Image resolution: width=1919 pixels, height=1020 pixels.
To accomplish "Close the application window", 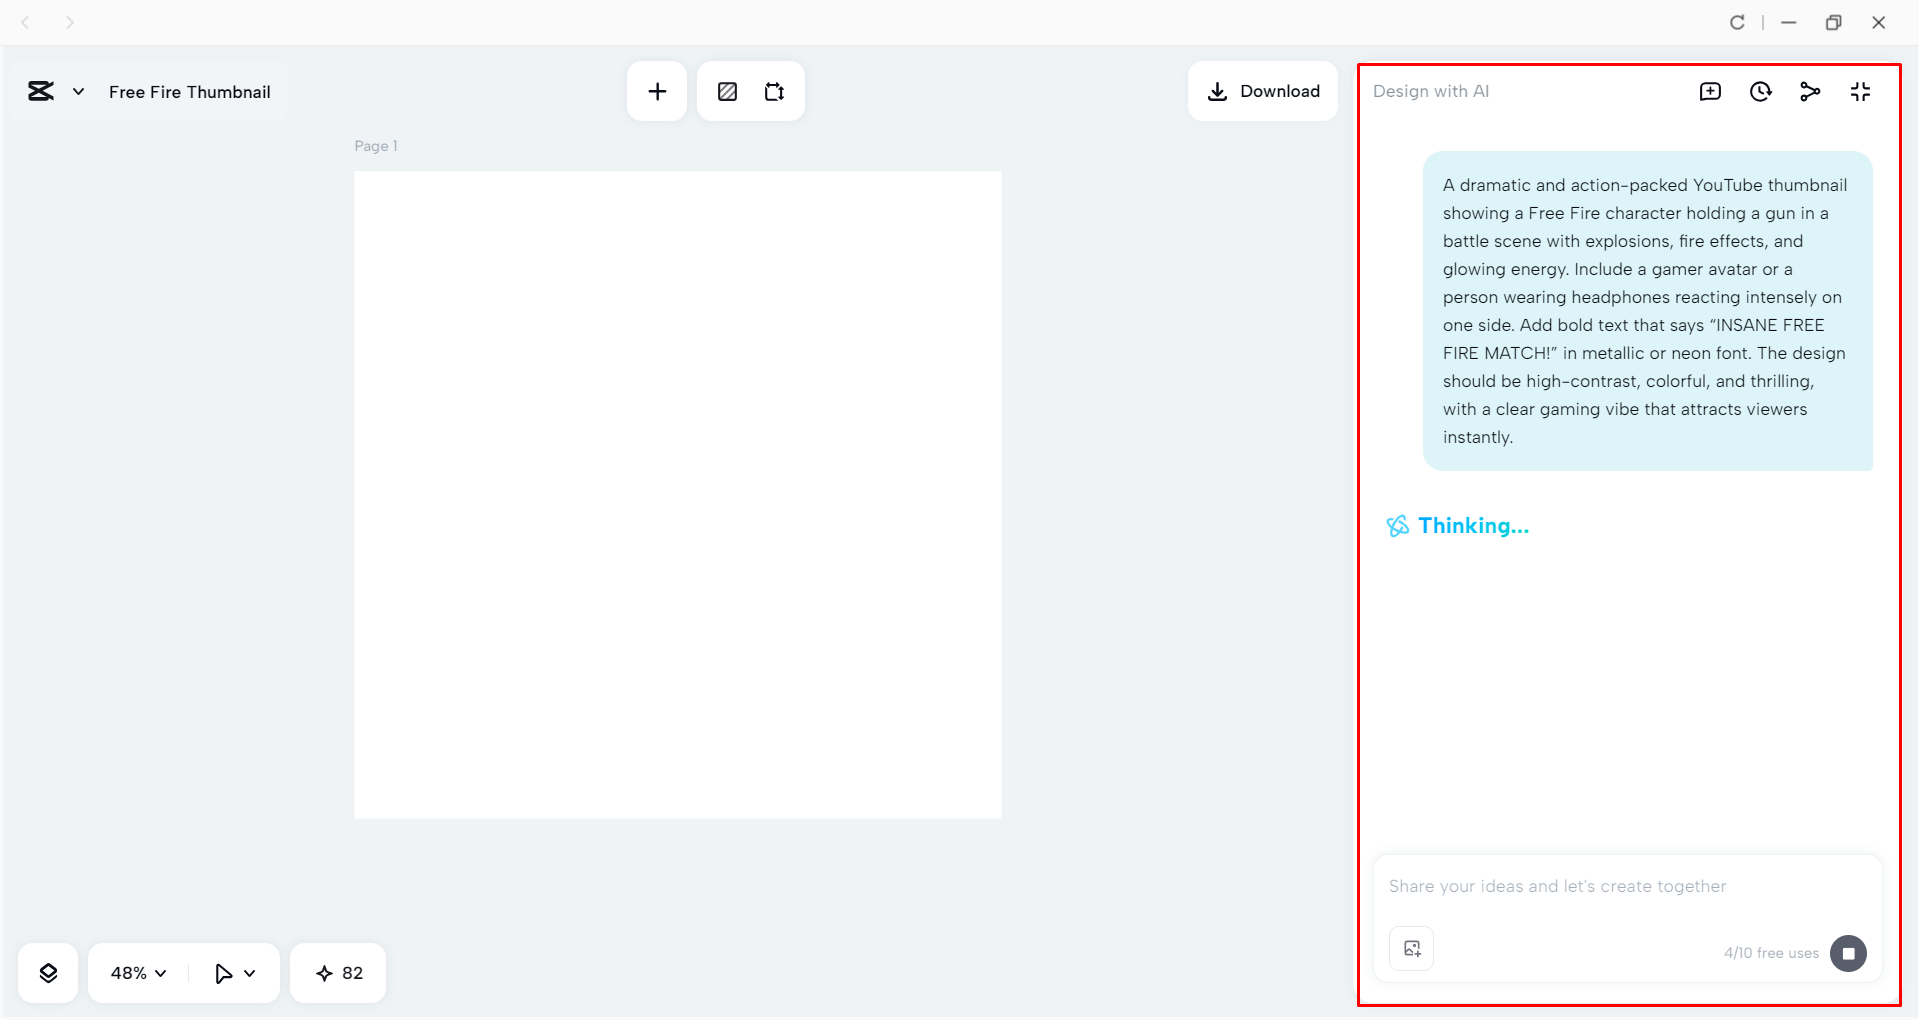I will pyautogui.click(x=1878, y=22).
